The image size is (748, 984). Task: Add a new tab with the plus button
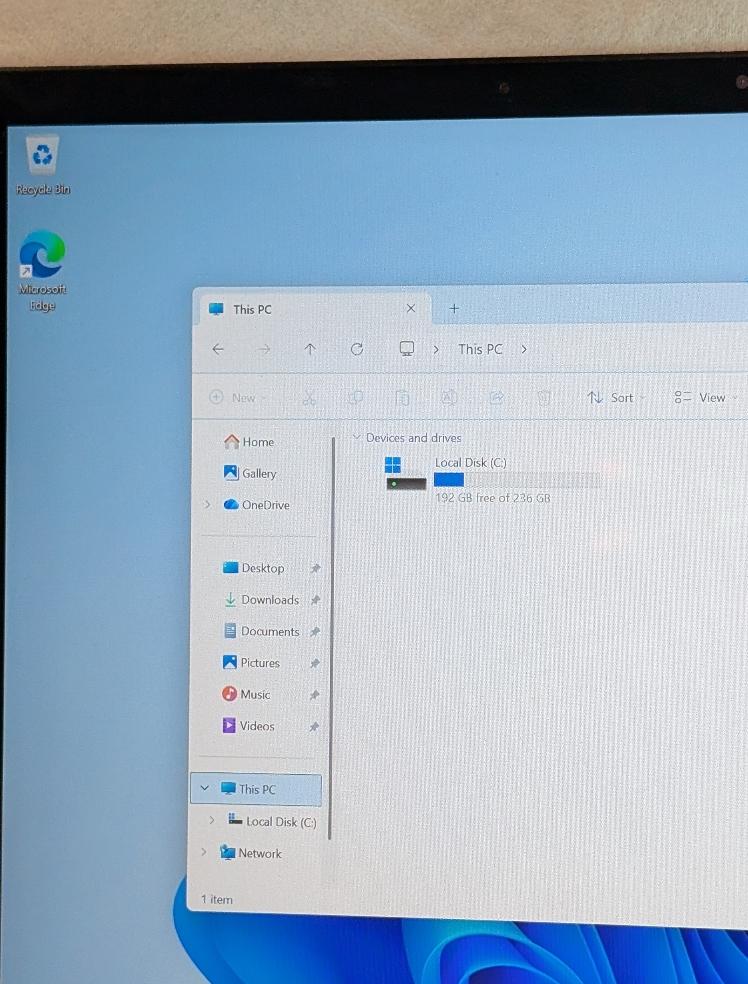[453, 309]
